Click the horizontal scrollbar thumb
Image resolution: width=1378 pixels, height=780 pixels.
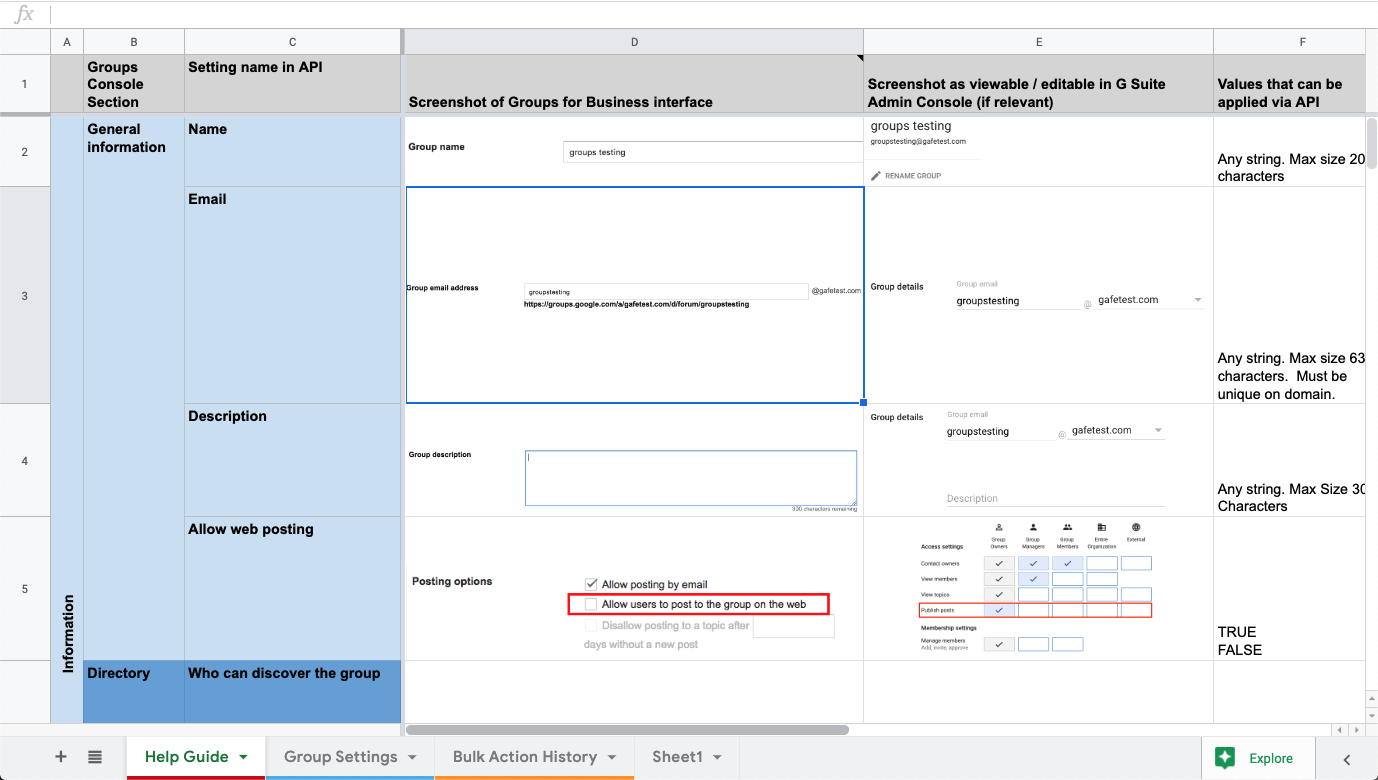tap(627, 730)
